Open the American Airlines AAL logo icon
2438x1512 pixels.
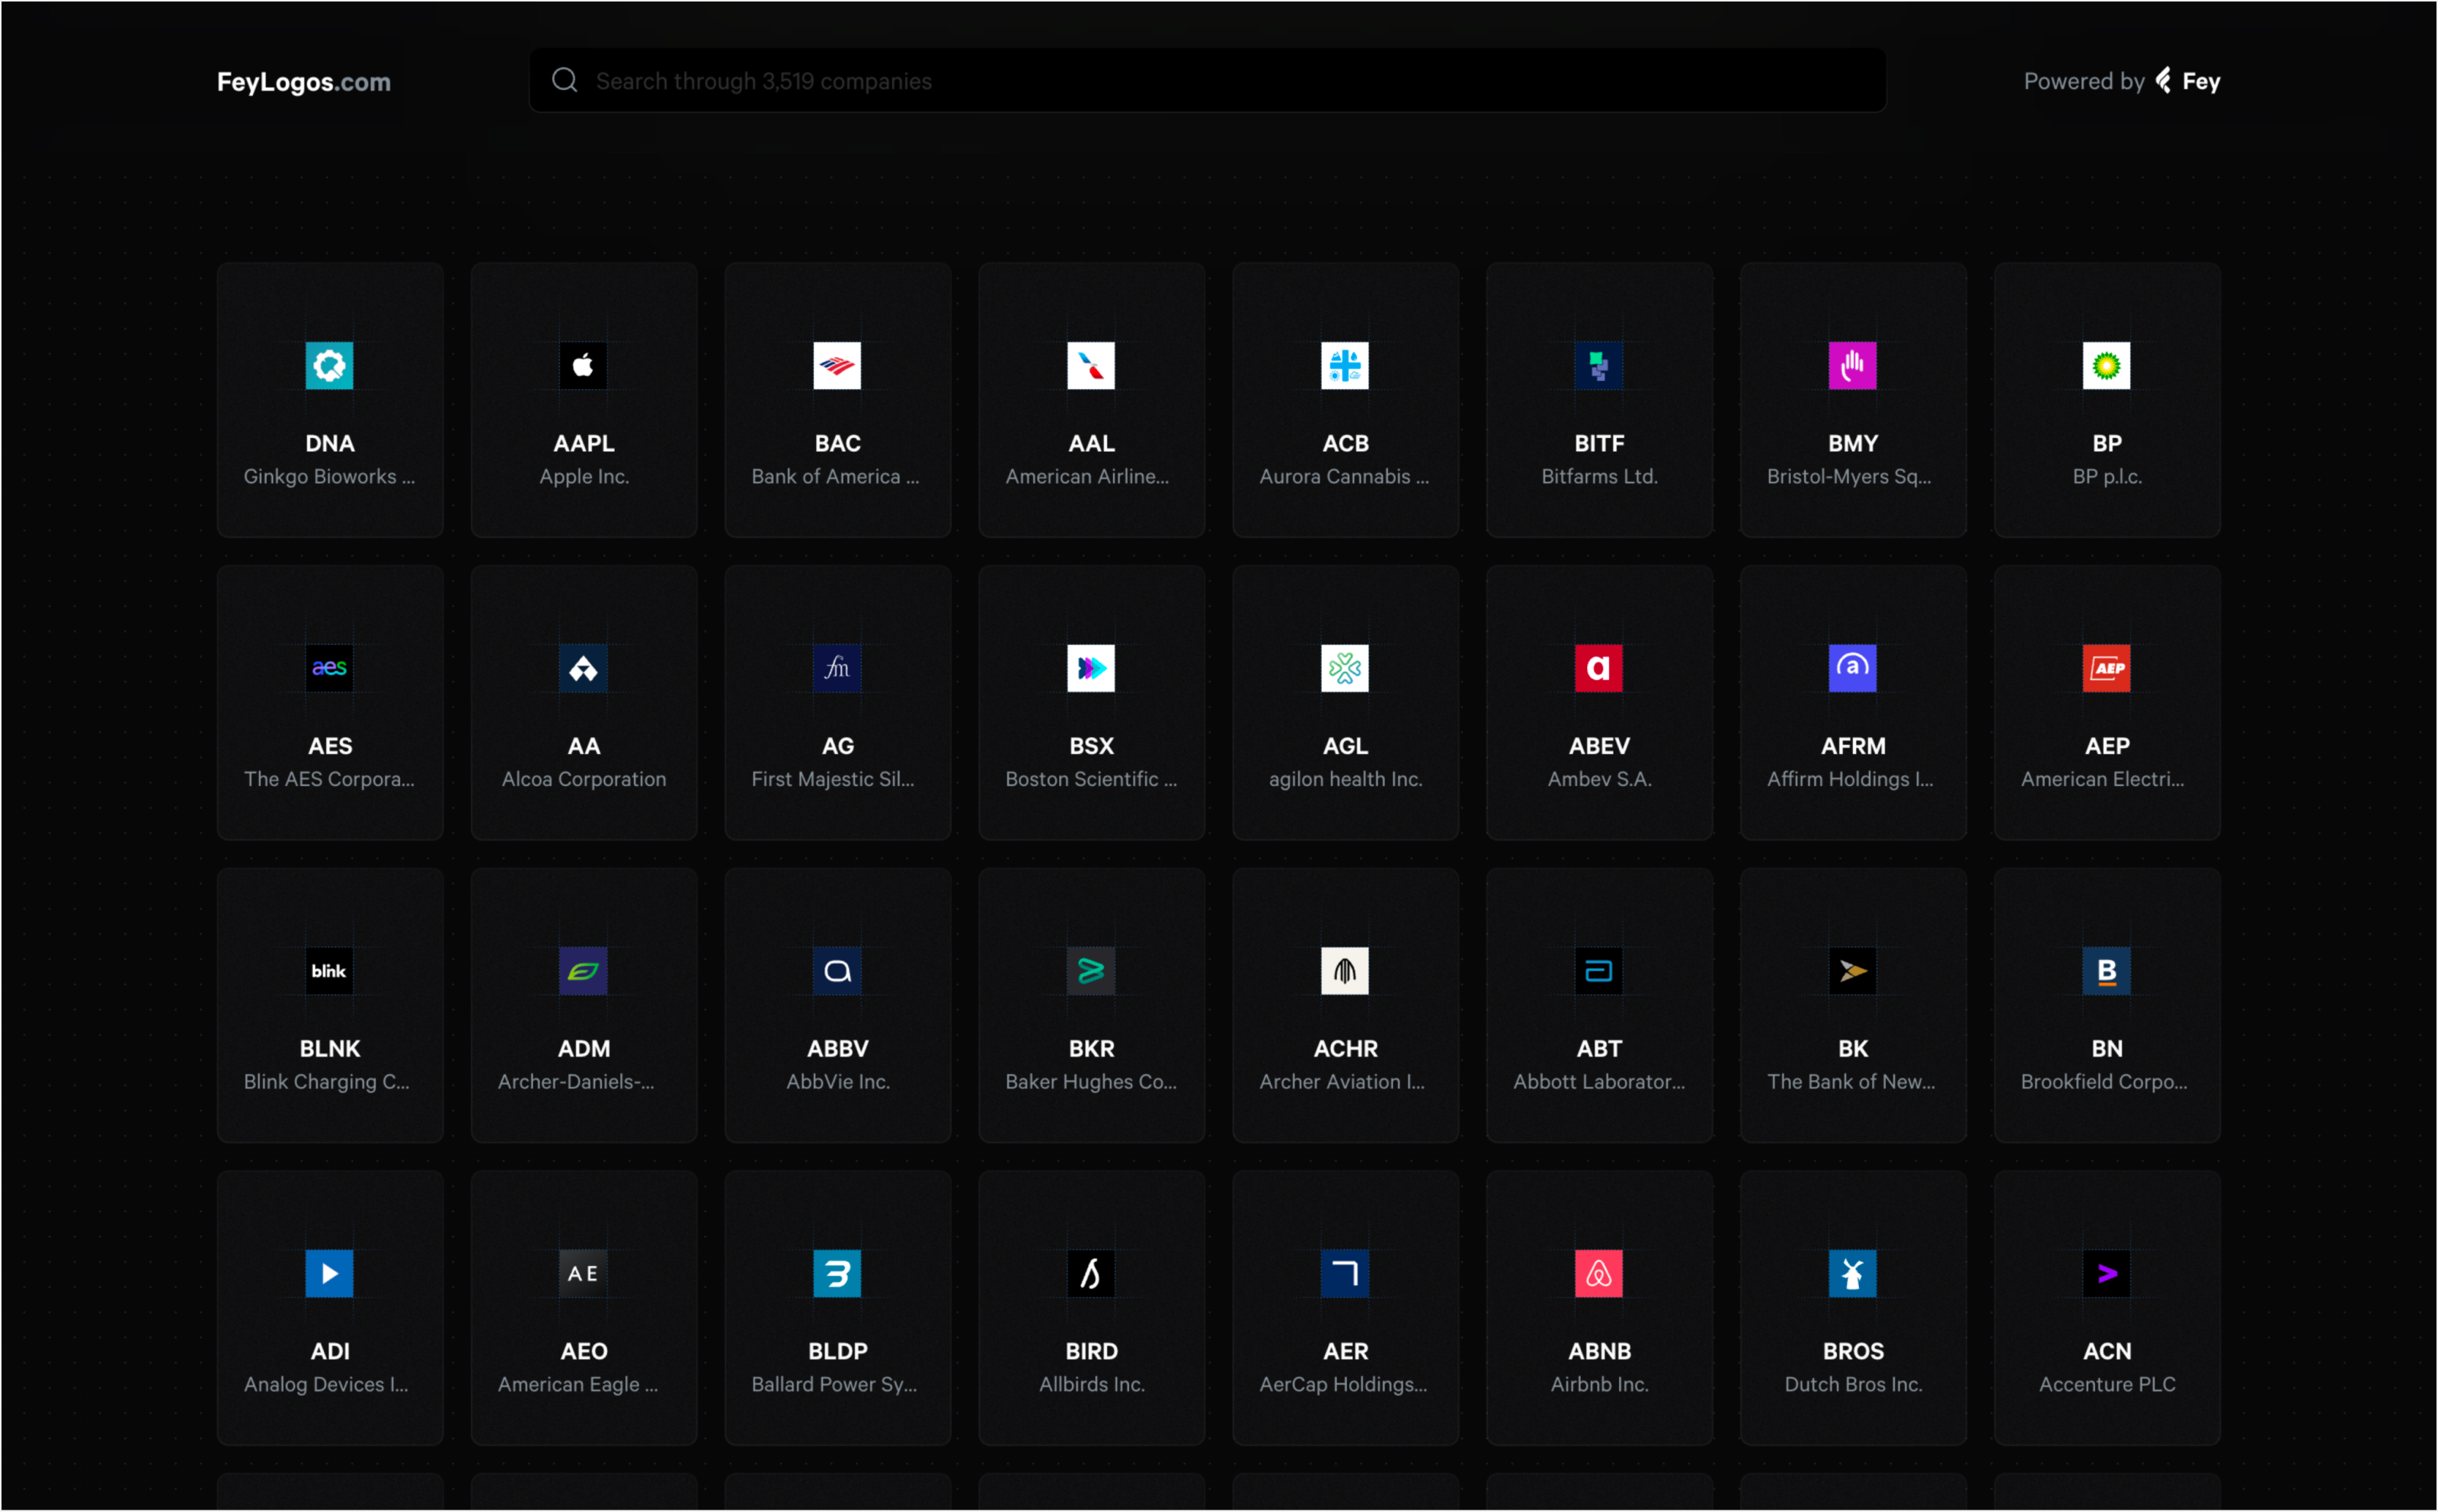click(1091, 366)
